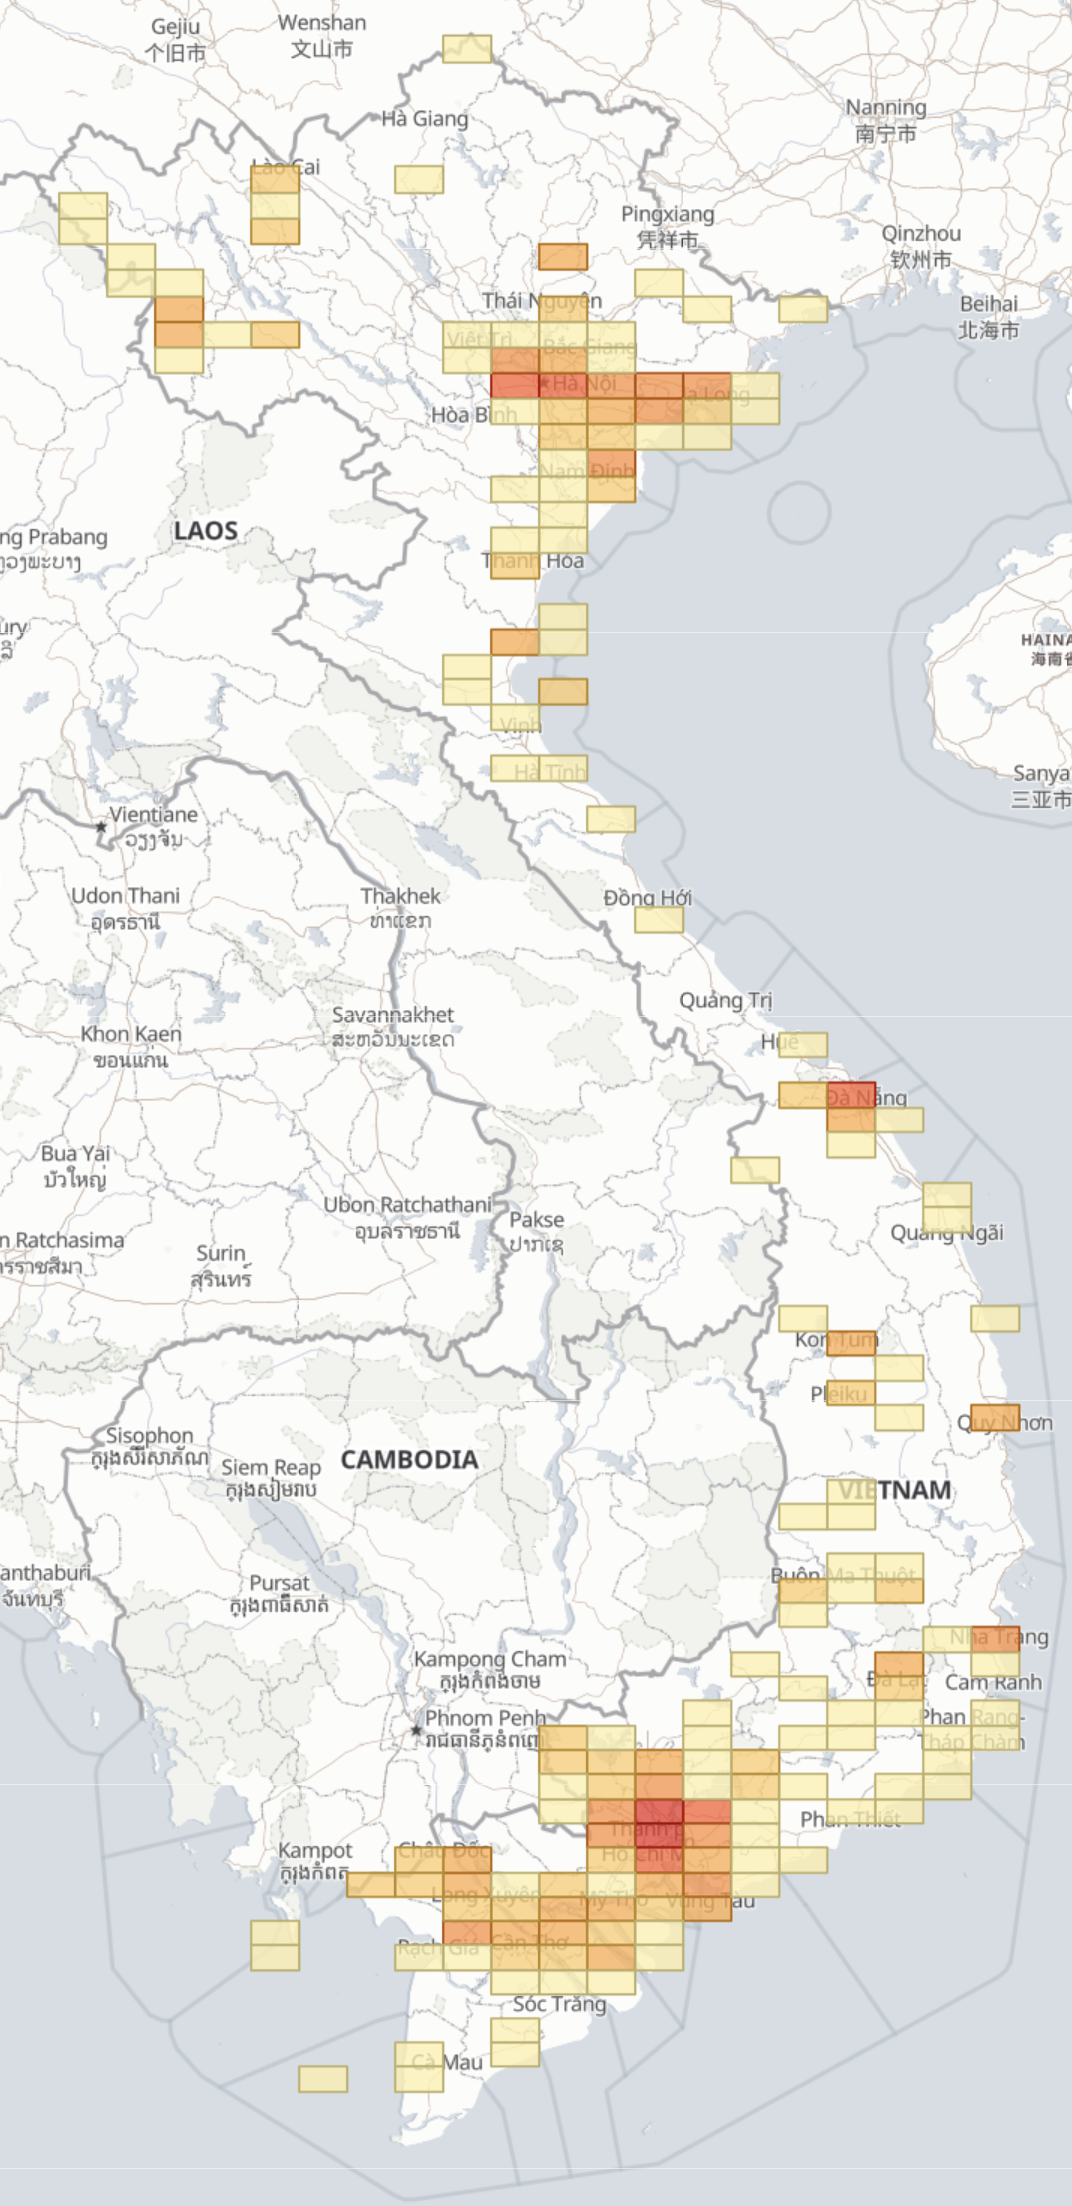The width and height of the screenshot is (1072, 2206).
Task: Select the Nanning city label
Action: 886,107
